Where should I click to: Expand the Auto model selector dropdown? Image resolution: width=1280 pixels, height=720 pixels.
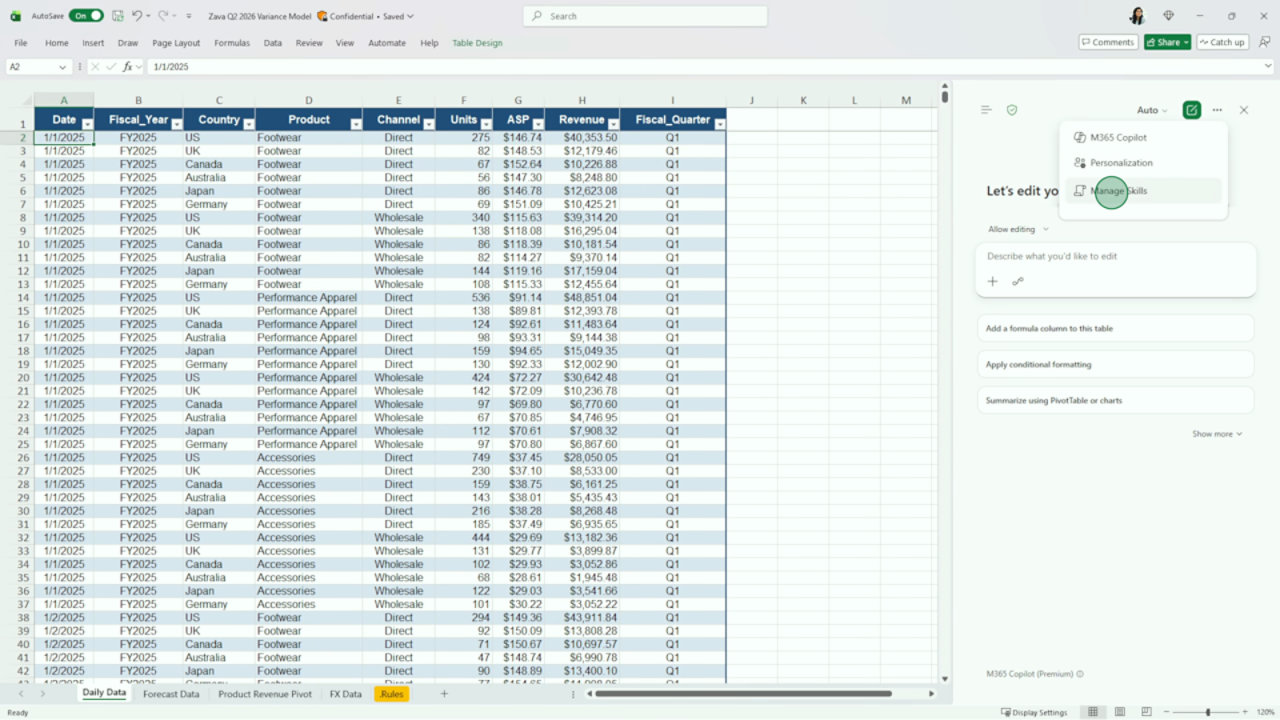click(1152, 110)
